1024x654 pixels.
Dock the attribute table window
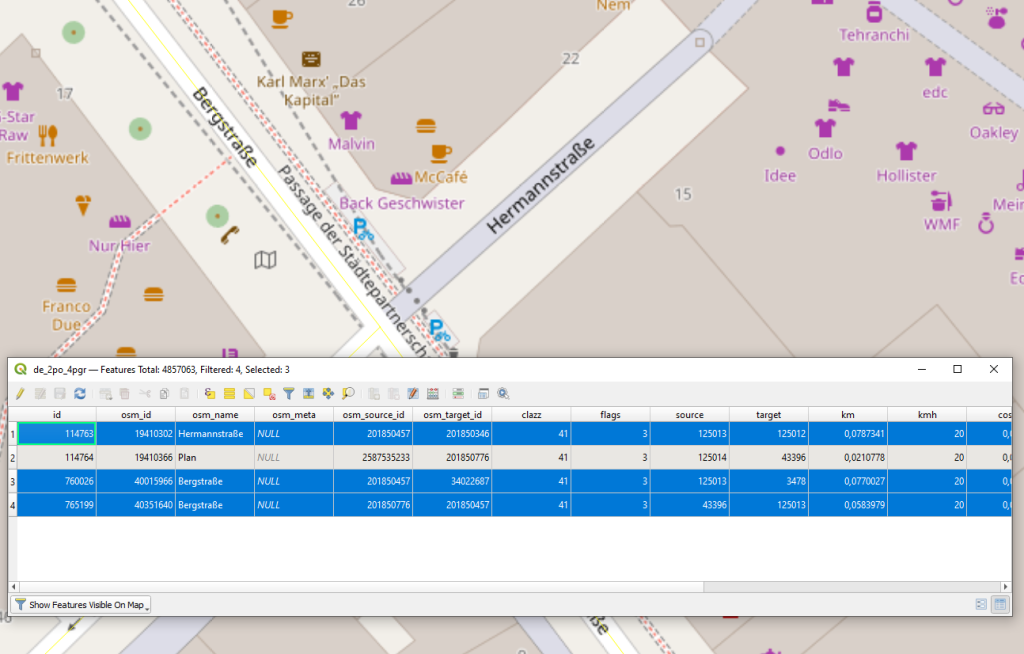click(483, 394)
